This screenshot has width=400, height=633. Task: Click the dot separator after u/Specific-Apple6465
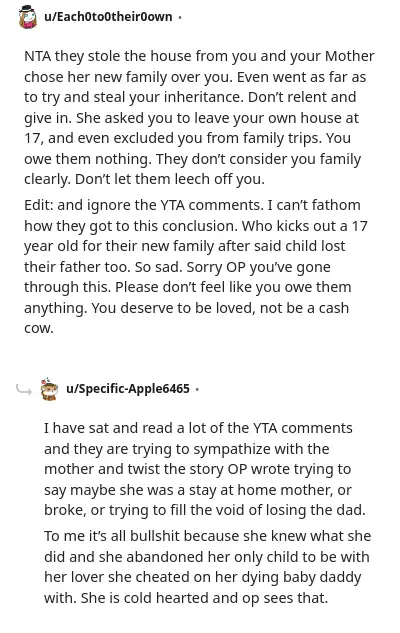tap(197, 390)
